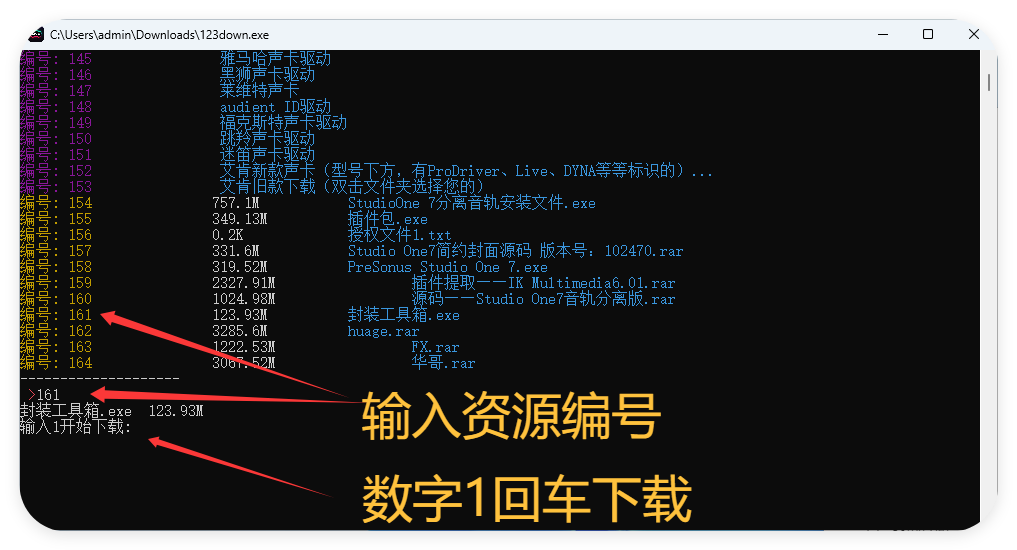Screen dimensions: 1017x550
Task: Click the 1222.53M size value
Action: (243, 347)
